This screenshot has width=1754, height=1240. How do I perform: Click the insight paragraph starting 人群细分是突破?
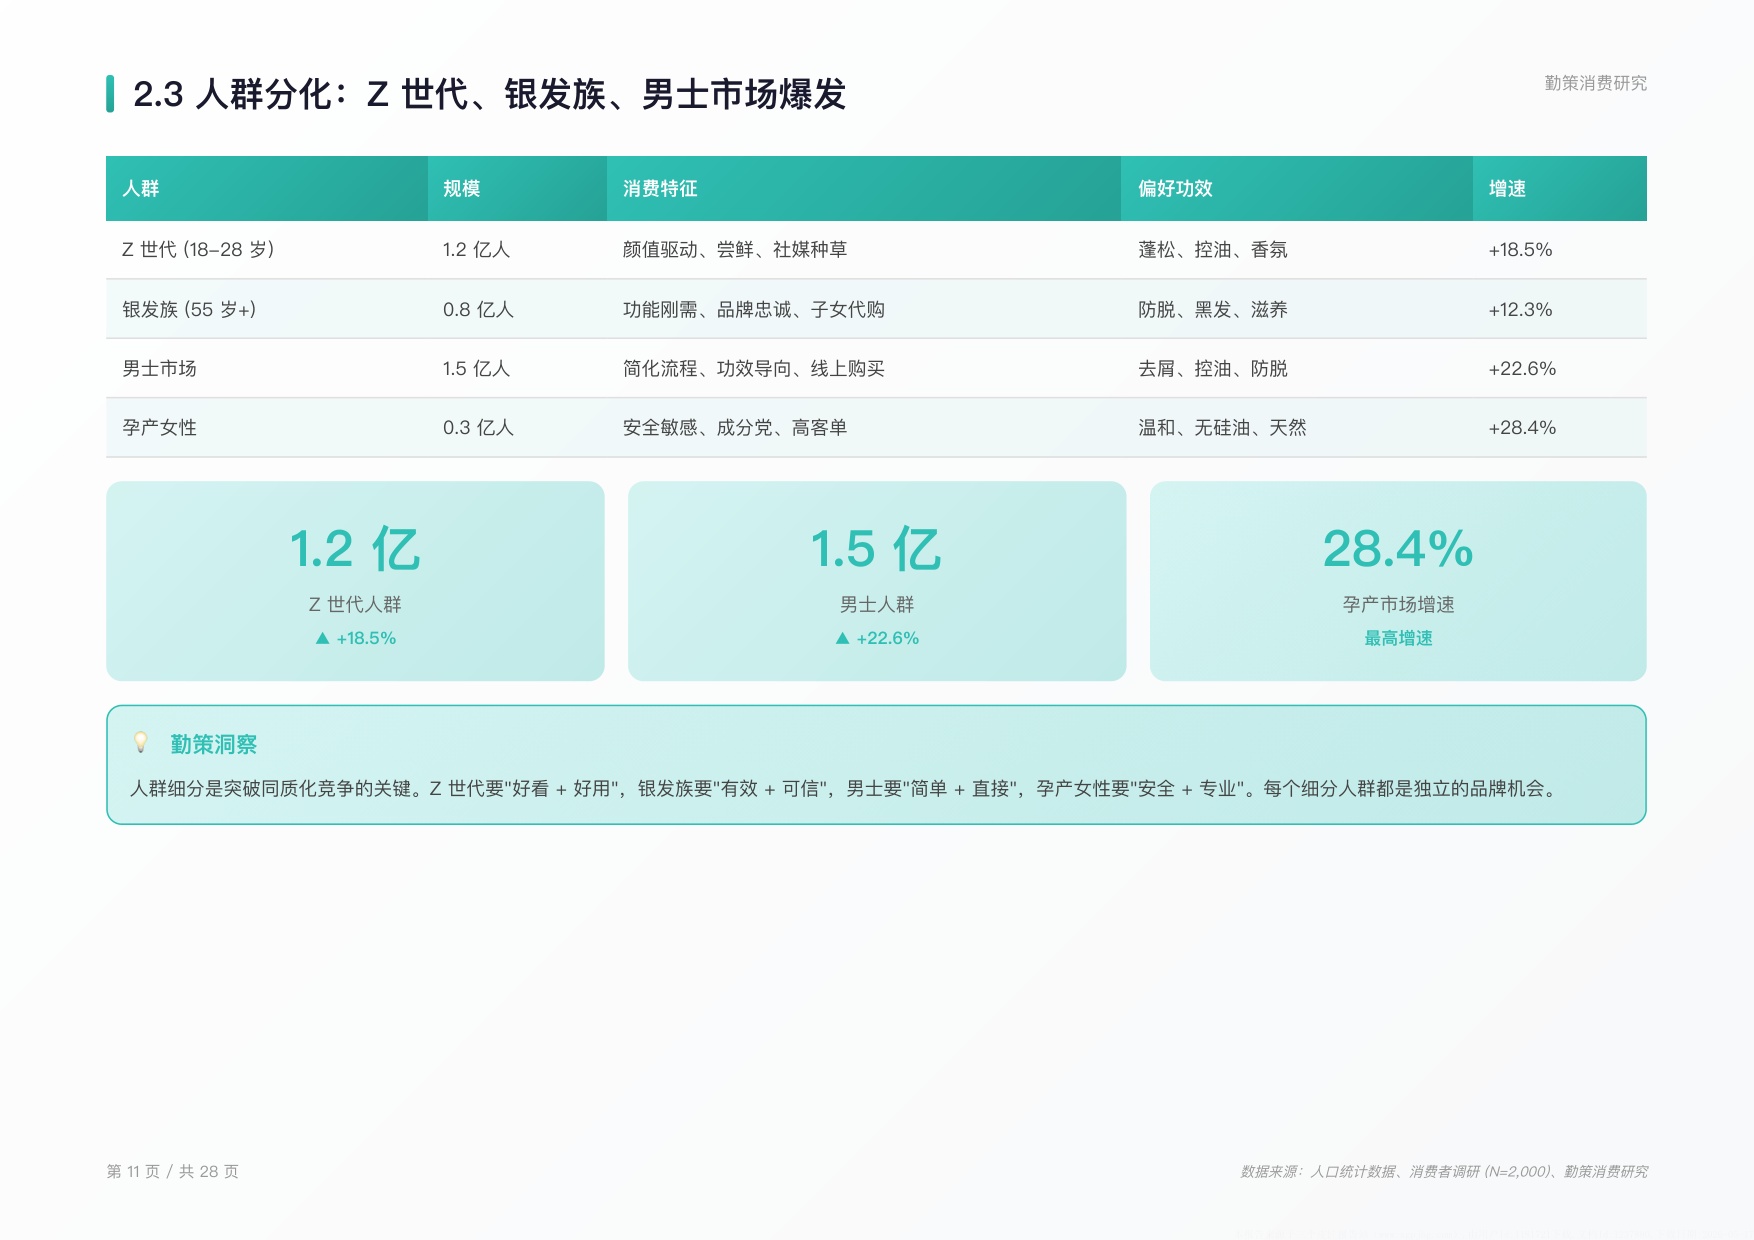click(845, 789)
